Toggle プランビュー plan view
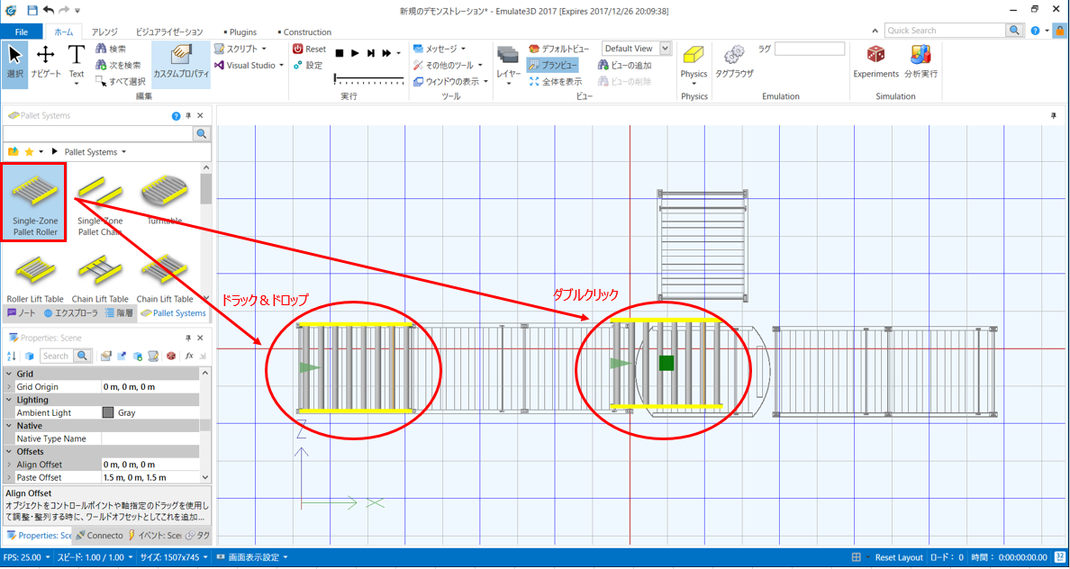The height and width of the screenshot is (569, 1070). coord(553,65)
